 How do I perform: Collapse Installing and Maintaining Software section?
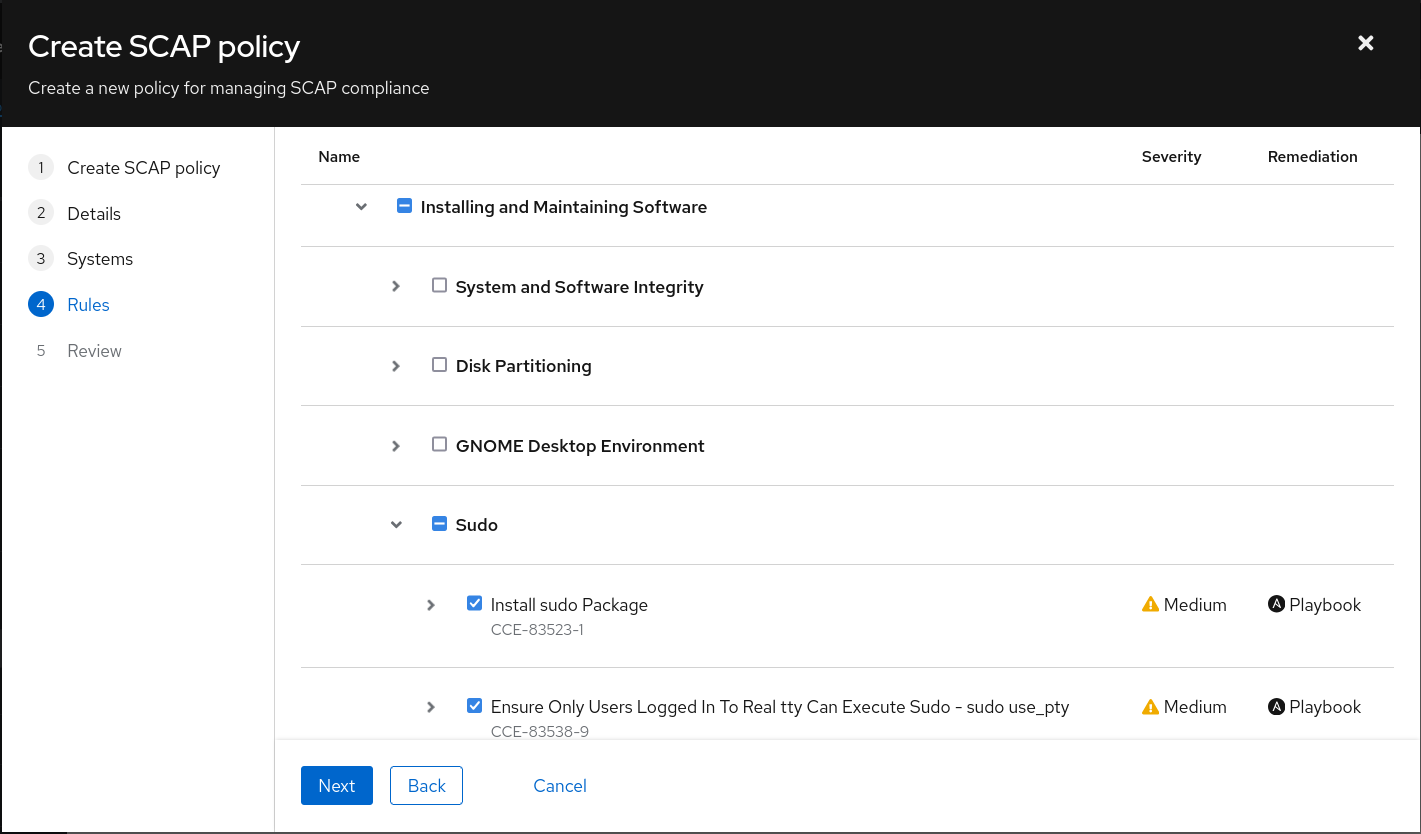click(x=361, y=207)
